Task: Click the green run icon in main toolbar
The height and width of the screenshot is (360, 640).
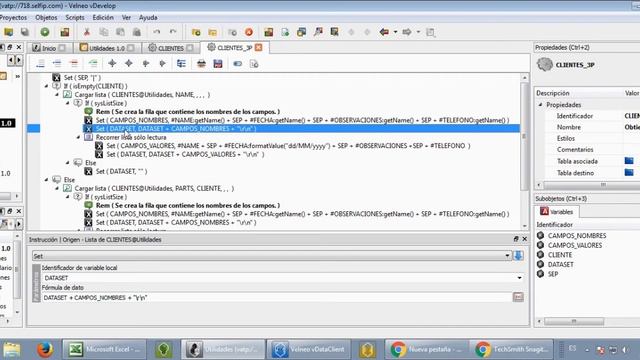Action: click(x=45, y=32)
